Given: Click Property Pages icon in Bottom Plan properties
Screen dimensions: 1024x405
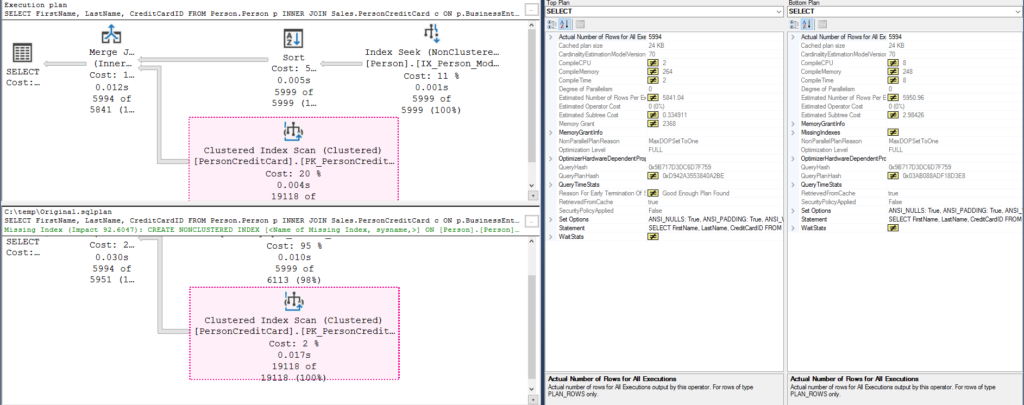Looking at the screenshot, I should (x=820, y=24).
